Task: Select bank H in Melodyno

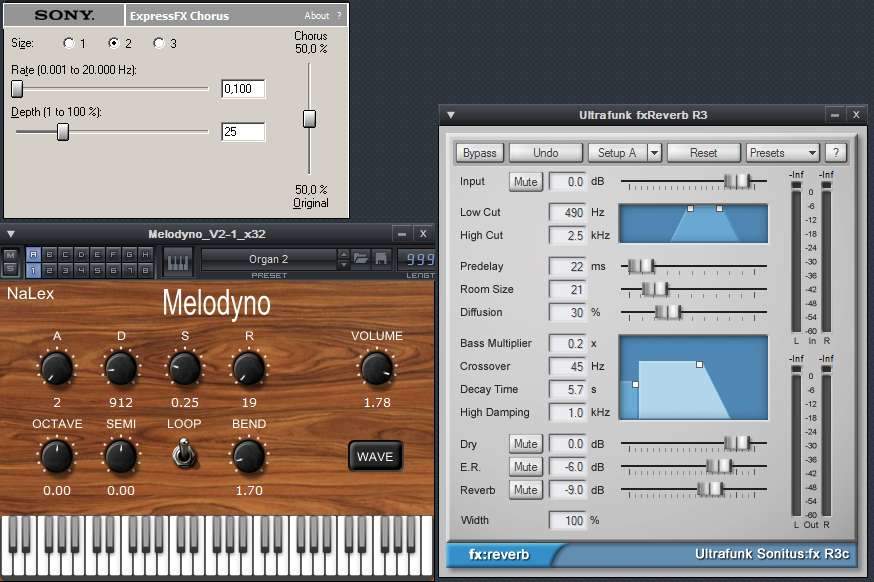Action: [x=145, y=254]
